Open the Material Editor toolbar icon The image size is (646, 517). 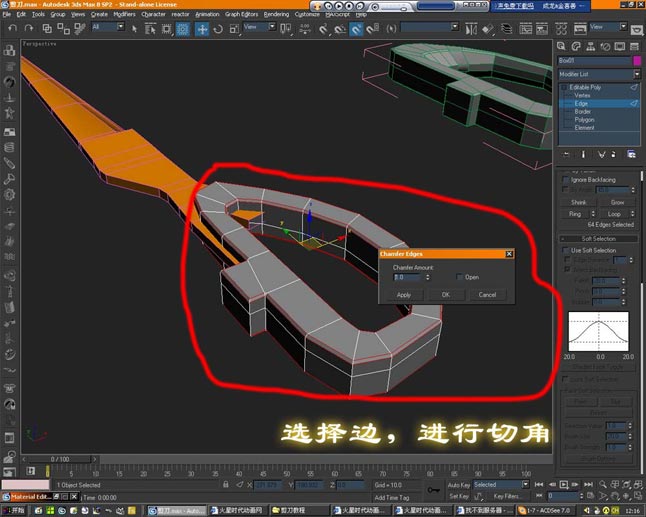tap(561, 29)
